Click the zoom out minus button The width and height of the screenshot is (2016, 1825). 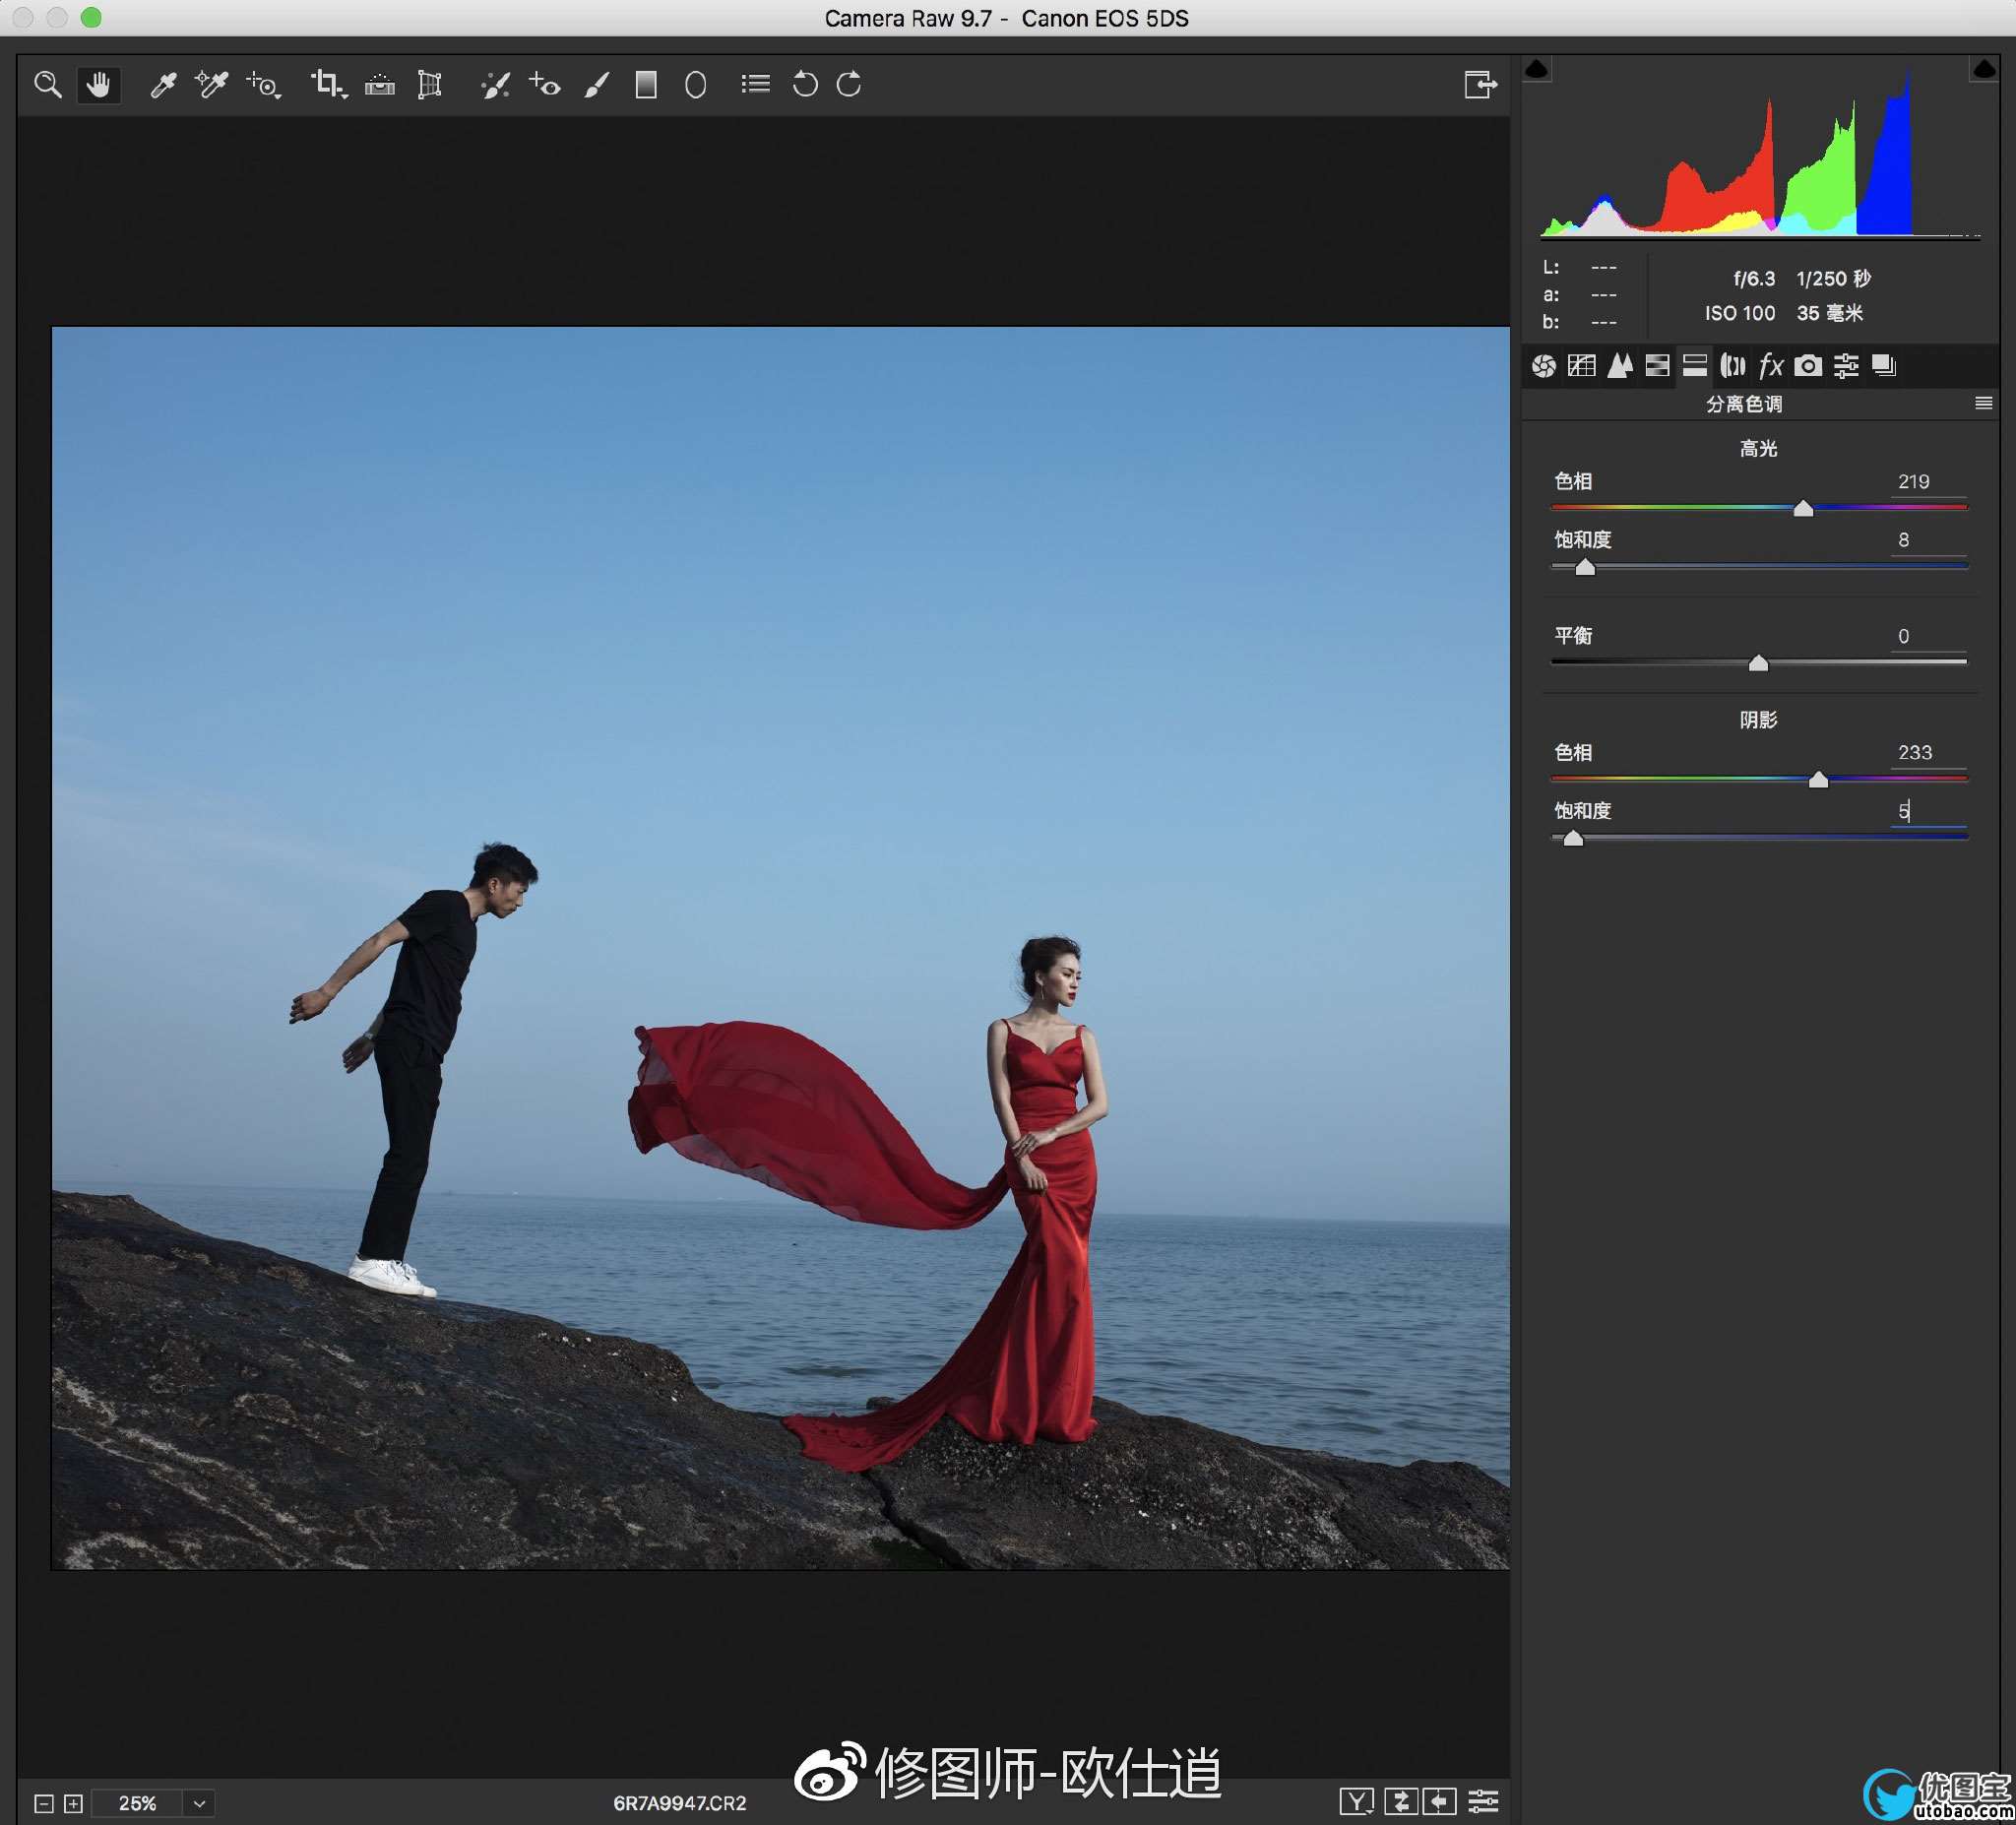[x=44, y=1803]
